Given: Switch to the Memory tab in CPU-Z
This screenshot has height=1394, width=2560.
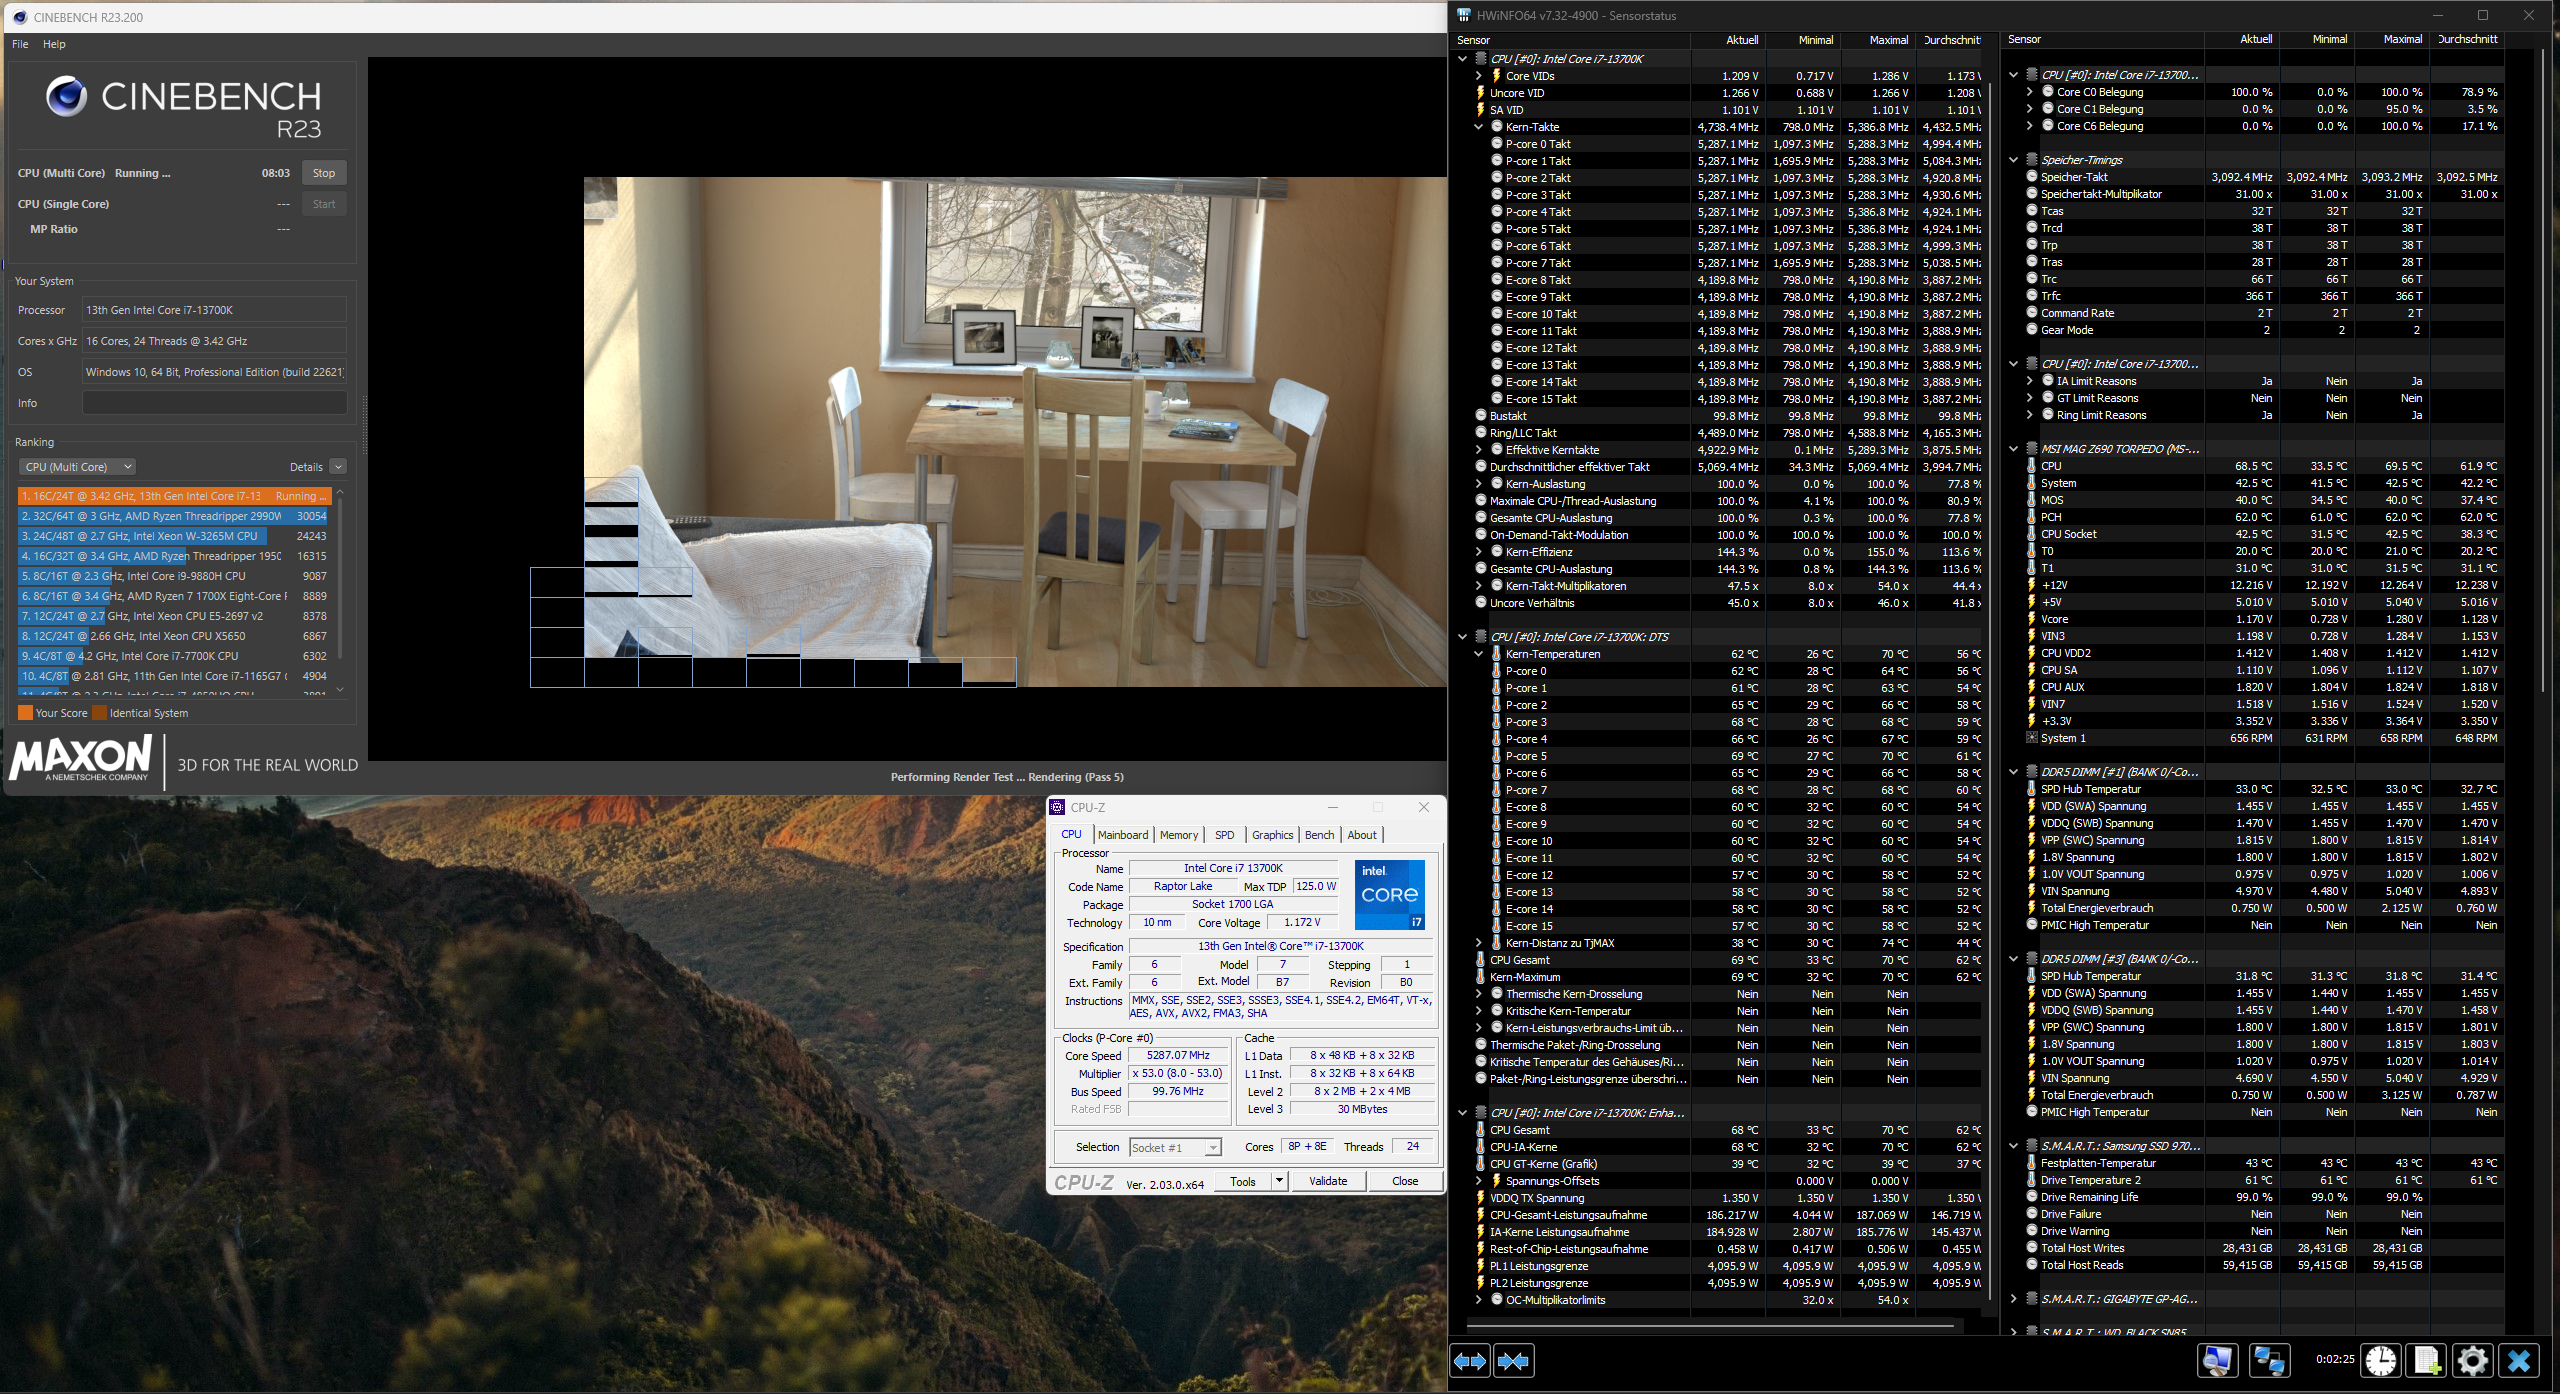Looking at the screenshot, I should point(1178,835).
